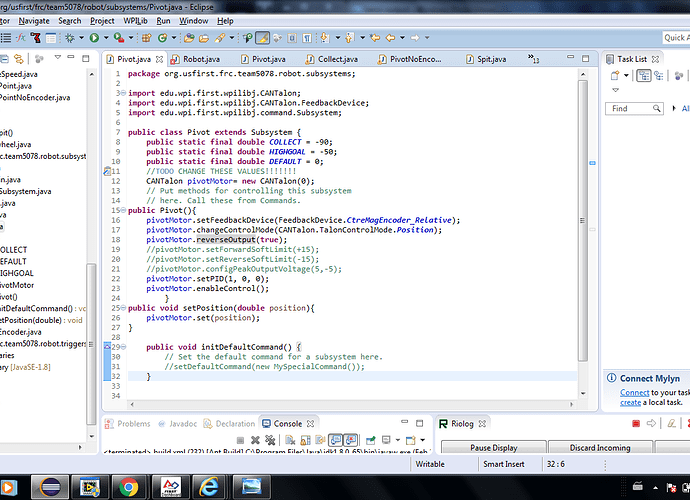Show hidden editor tabs list (»13)

click(x=533, y=59)
